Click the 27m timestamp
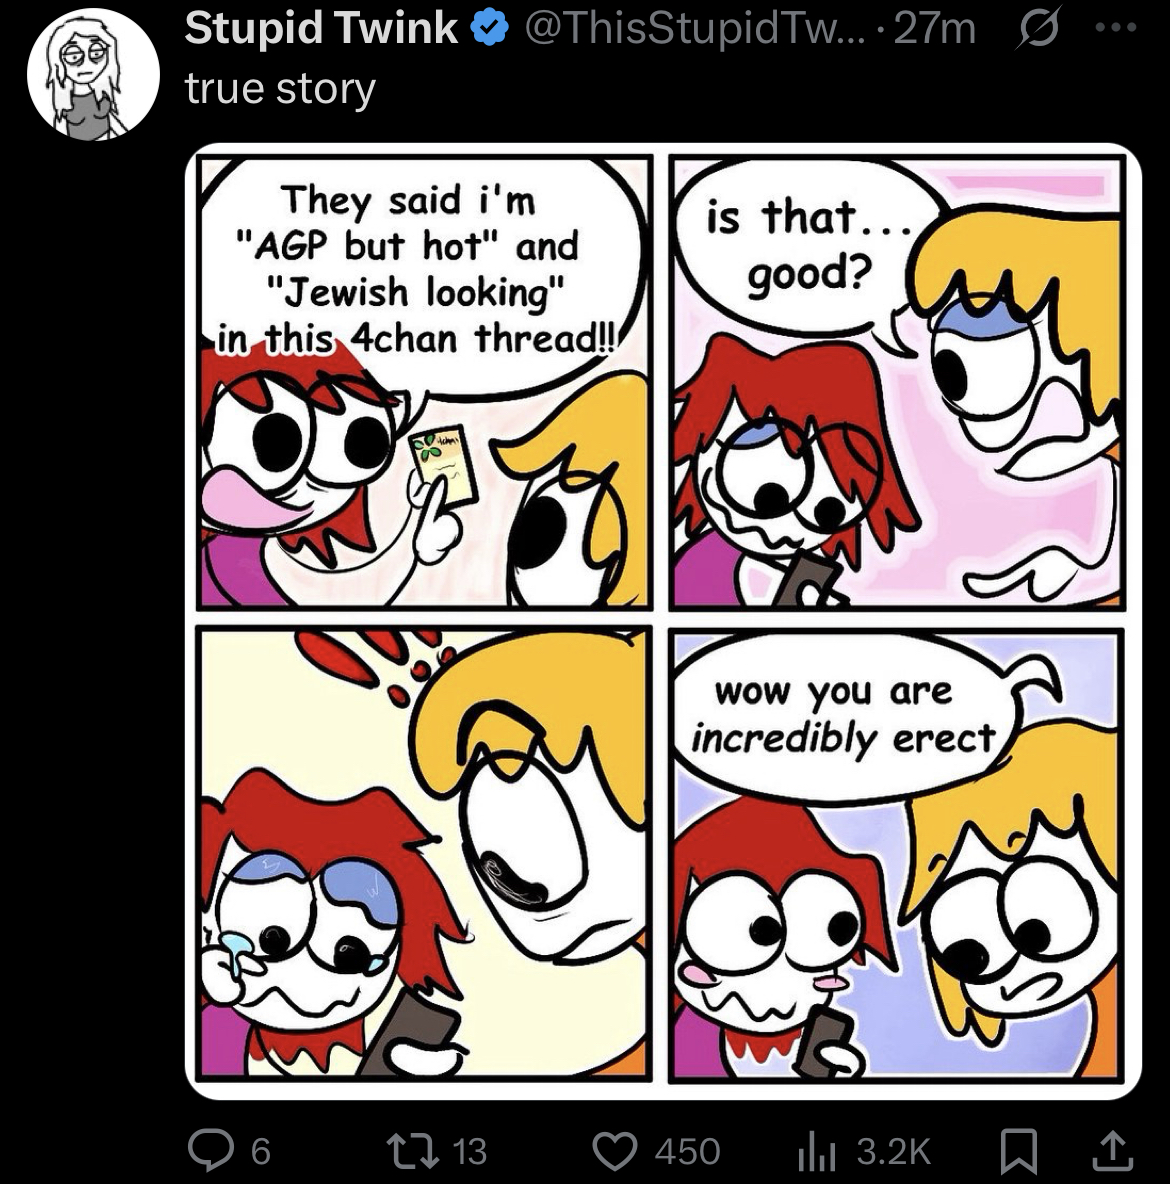 (935, 29)
